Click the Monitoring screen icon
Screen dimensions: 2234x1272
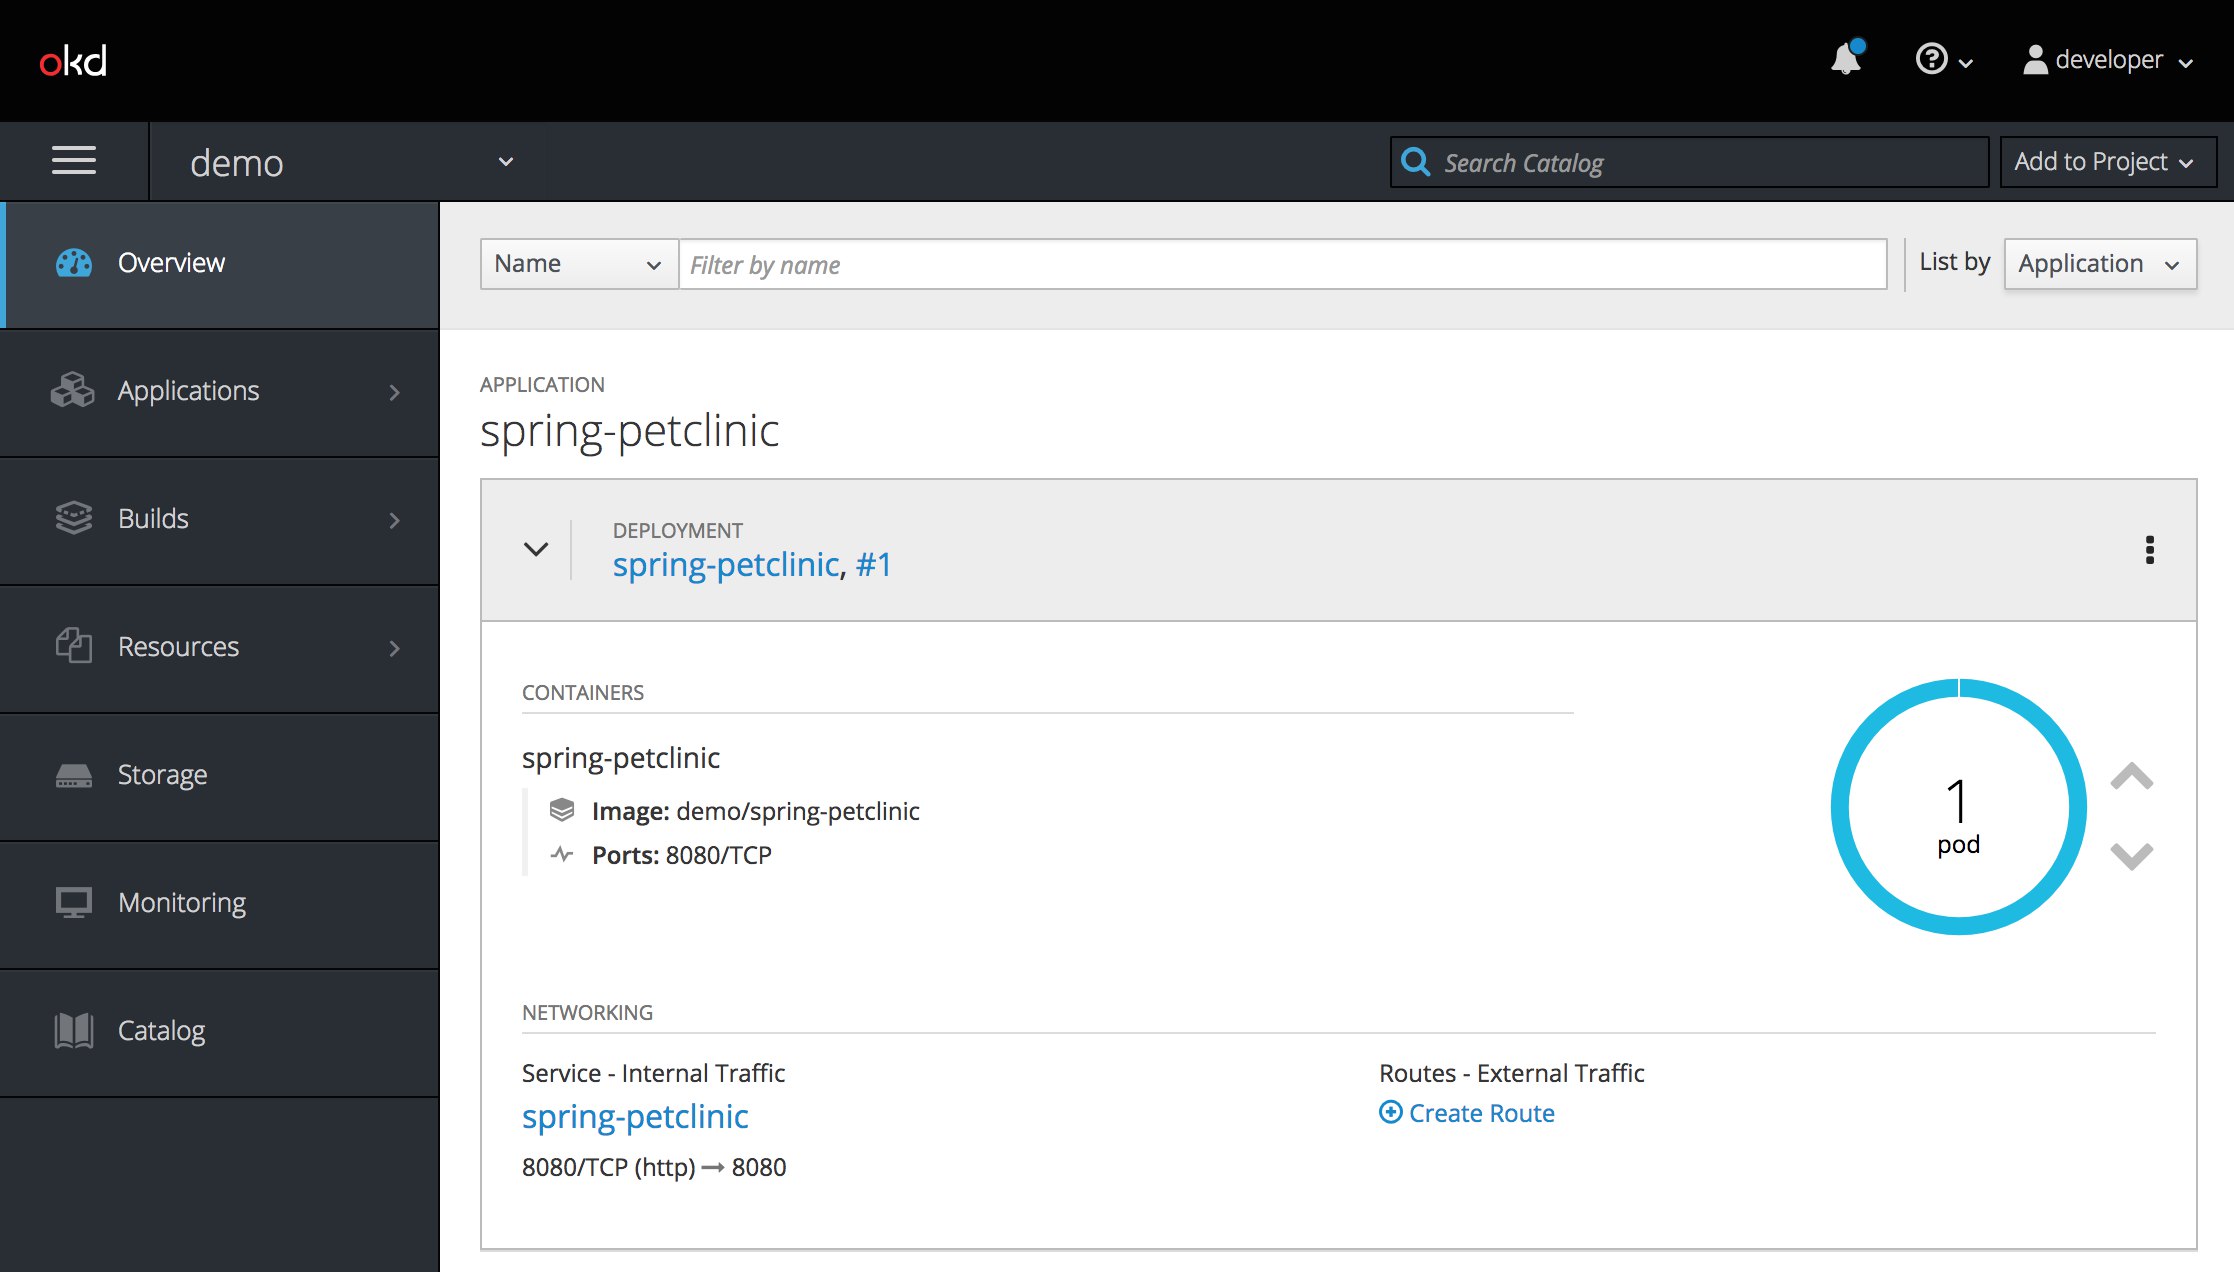(x=73, y=902)
